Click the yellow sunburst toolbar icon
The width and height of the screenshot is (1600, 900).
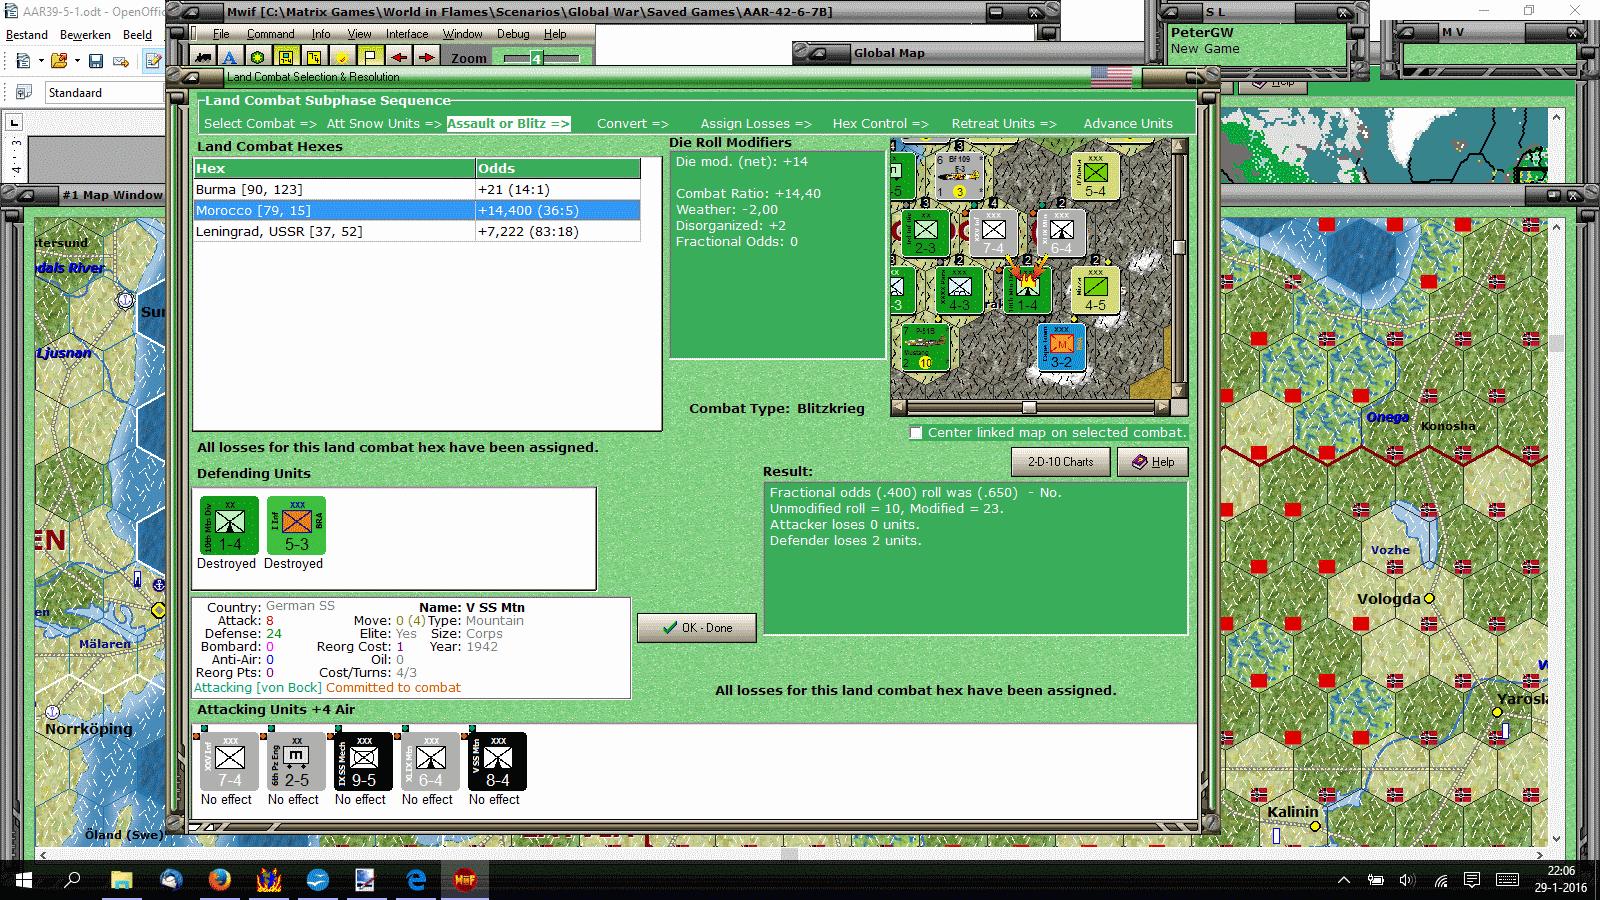342,57
